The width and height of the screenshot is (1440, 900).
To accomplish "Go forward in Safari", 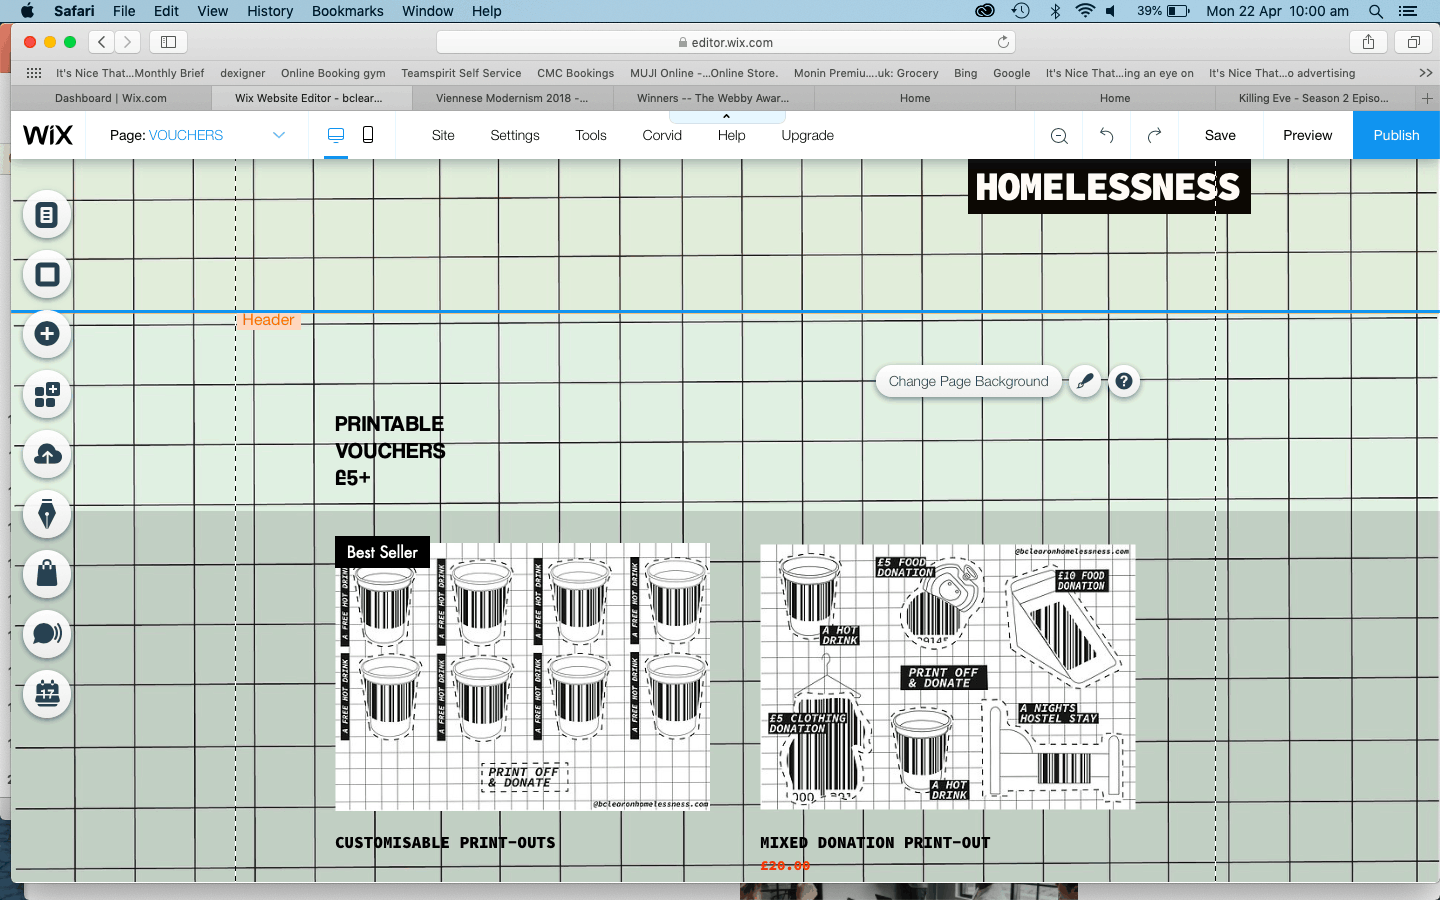I will [x=127, y=42].
